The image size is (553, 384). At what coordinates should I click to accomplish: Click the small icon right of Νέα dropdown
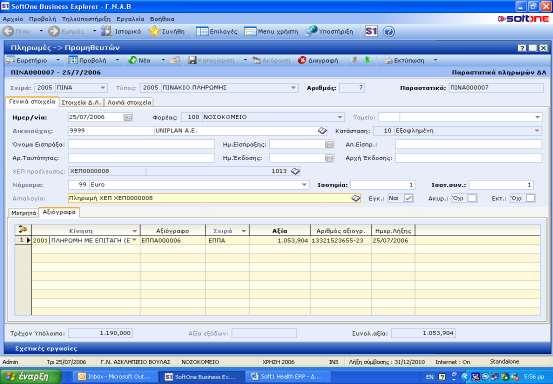coord(175,61)
